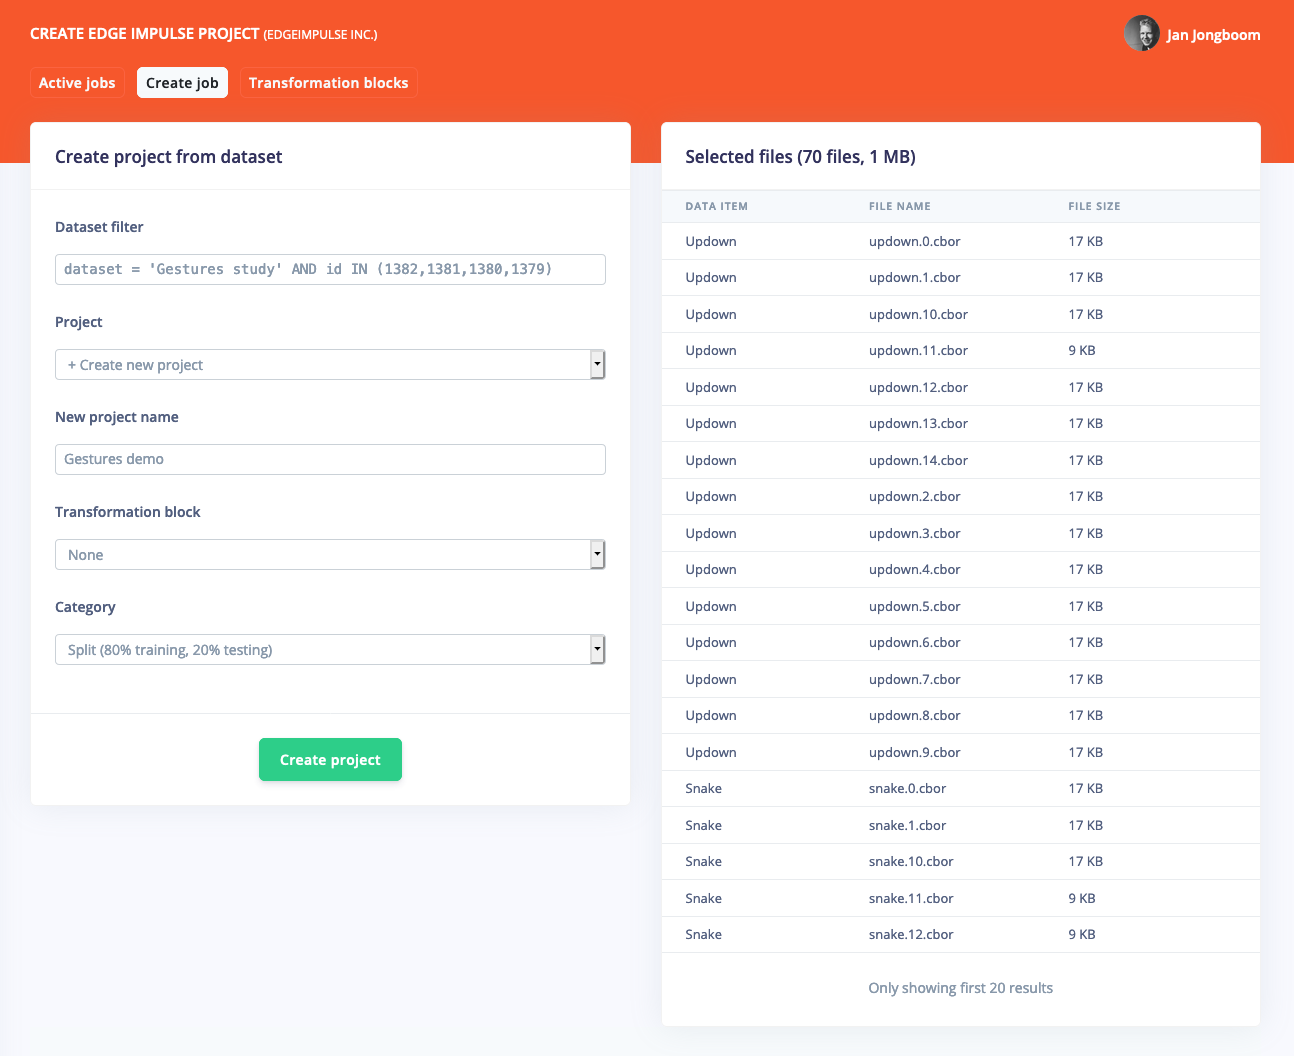Click the snake.1.cbor file name
The width and height of the screenshot is (1294, 1056).
[x=907, y=825]
